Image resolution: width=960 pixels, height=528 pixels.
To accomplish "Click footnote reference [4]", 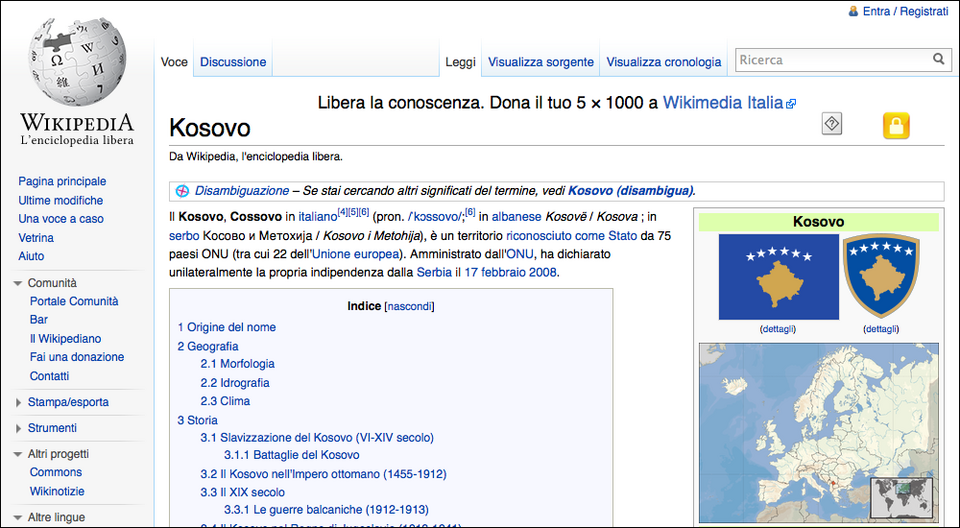I will click(342, 212).
